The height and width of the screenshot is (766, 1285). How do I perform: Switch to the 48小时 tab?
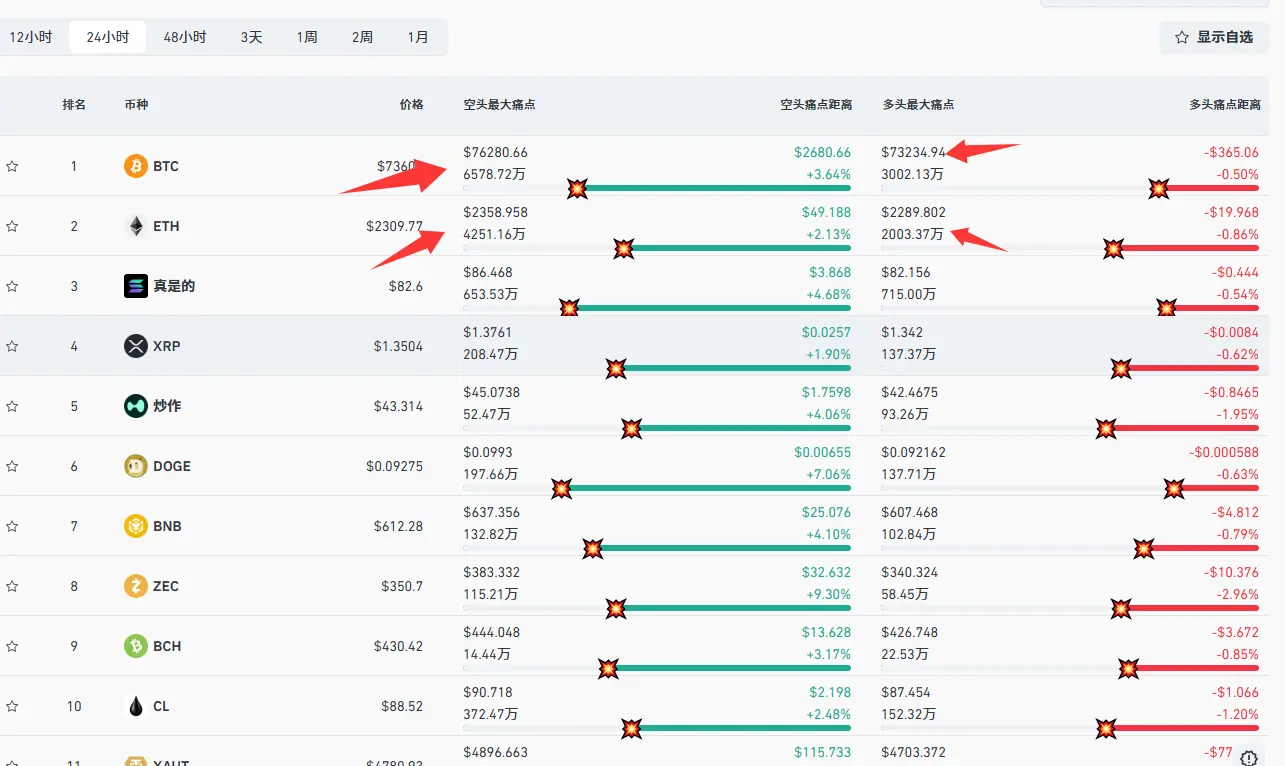coord(185,37)
